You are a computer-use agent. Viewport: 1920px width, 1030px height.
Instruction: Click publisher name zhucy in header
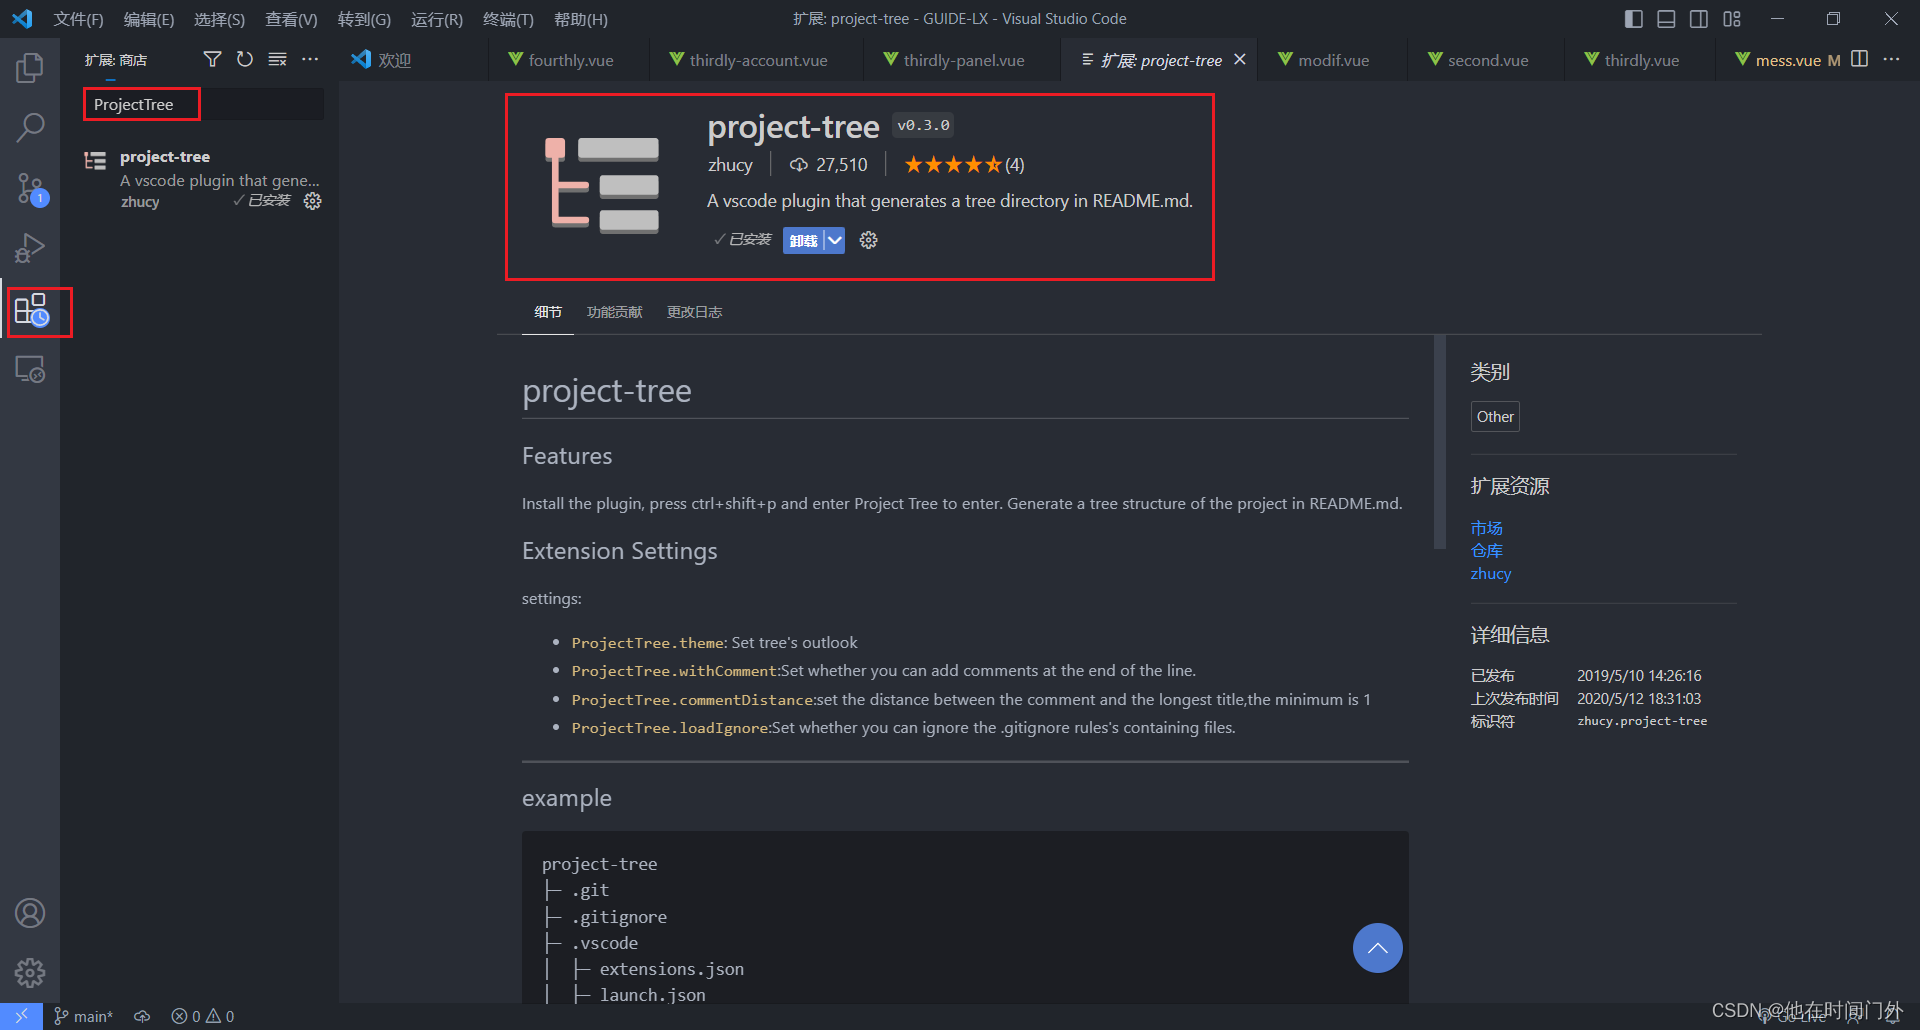(730, 165)
